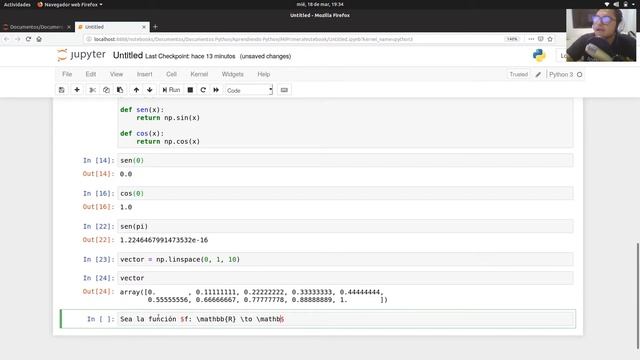This screenshot has width=640, height=360.
Task: Run the selected cell
Action: [x=171, y=90]
